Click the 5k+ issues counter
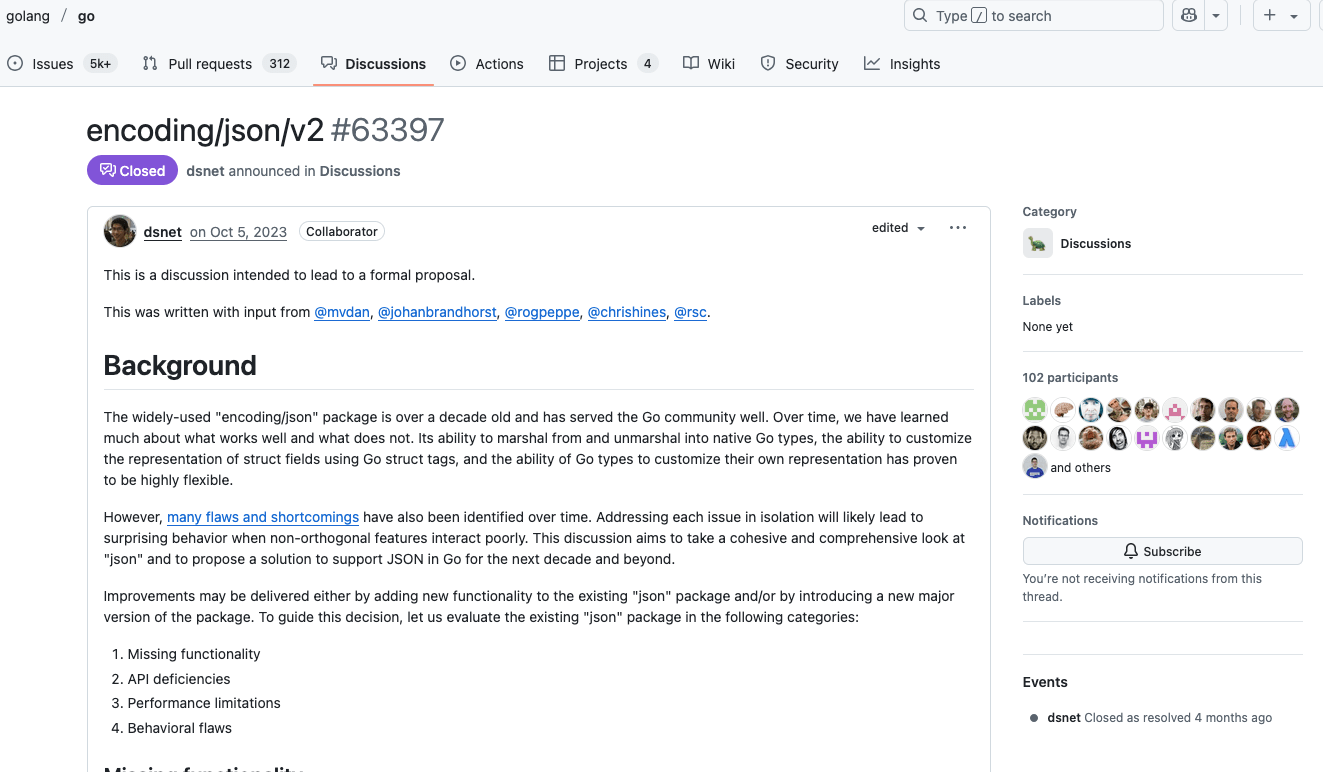The height and width of the screenshot is (772, 1323). click(100, 64)
